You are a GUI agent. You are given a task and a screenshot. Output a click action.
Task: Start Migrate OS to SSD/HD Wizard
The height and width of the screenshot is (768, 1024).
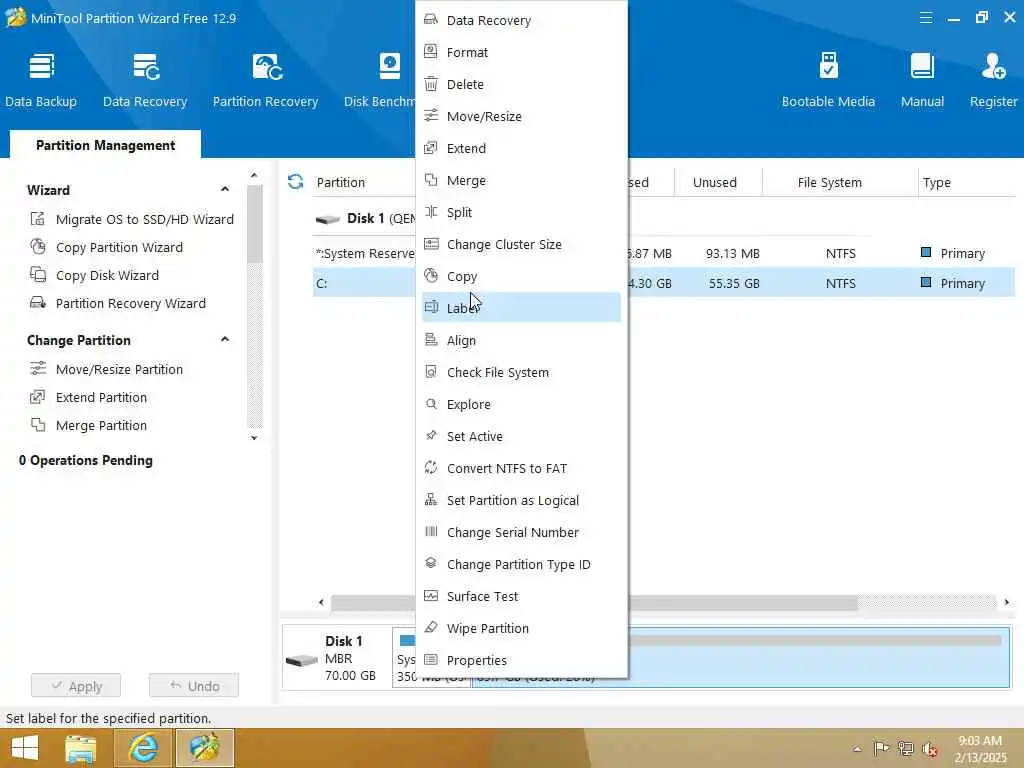[x=131, y=219]
